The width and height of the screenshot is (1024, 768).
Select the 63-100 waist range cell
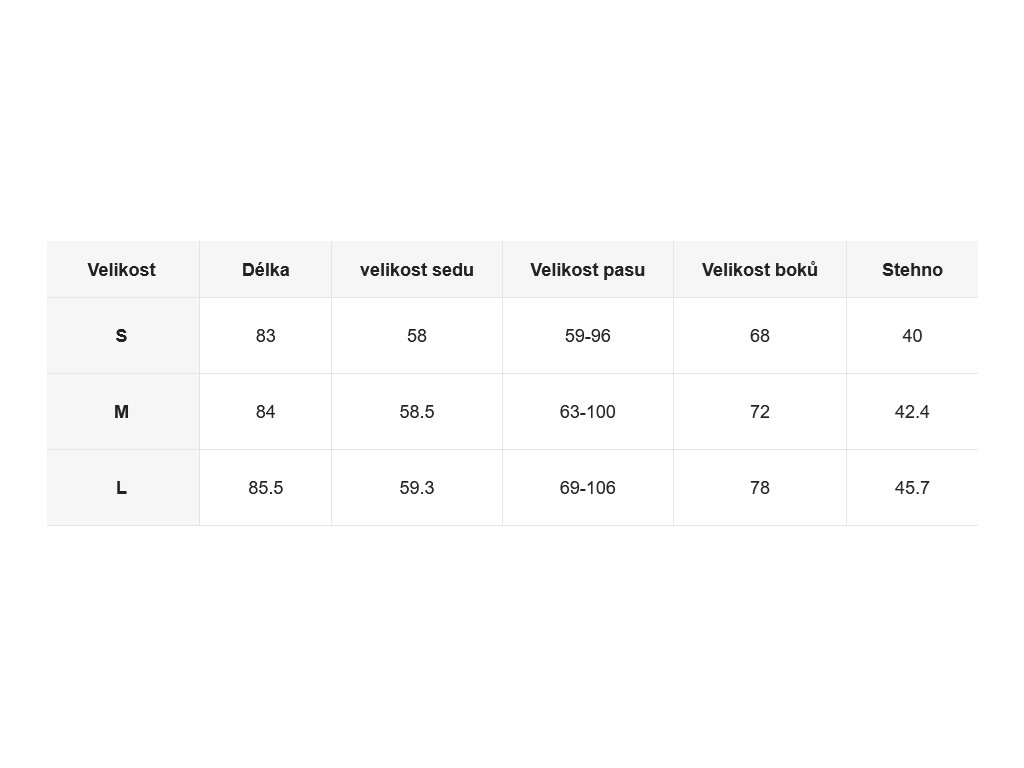(x=588, y=412)
